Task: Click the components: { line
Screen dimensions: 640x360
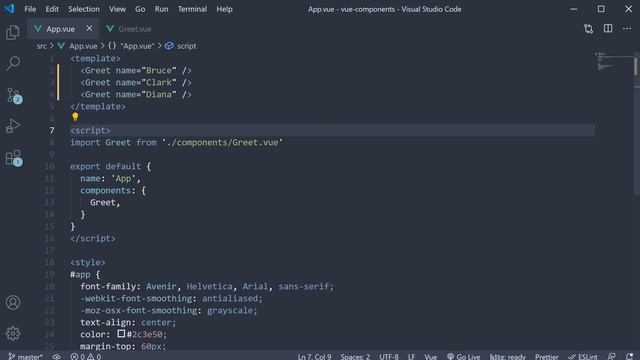Action: [113, 191]
